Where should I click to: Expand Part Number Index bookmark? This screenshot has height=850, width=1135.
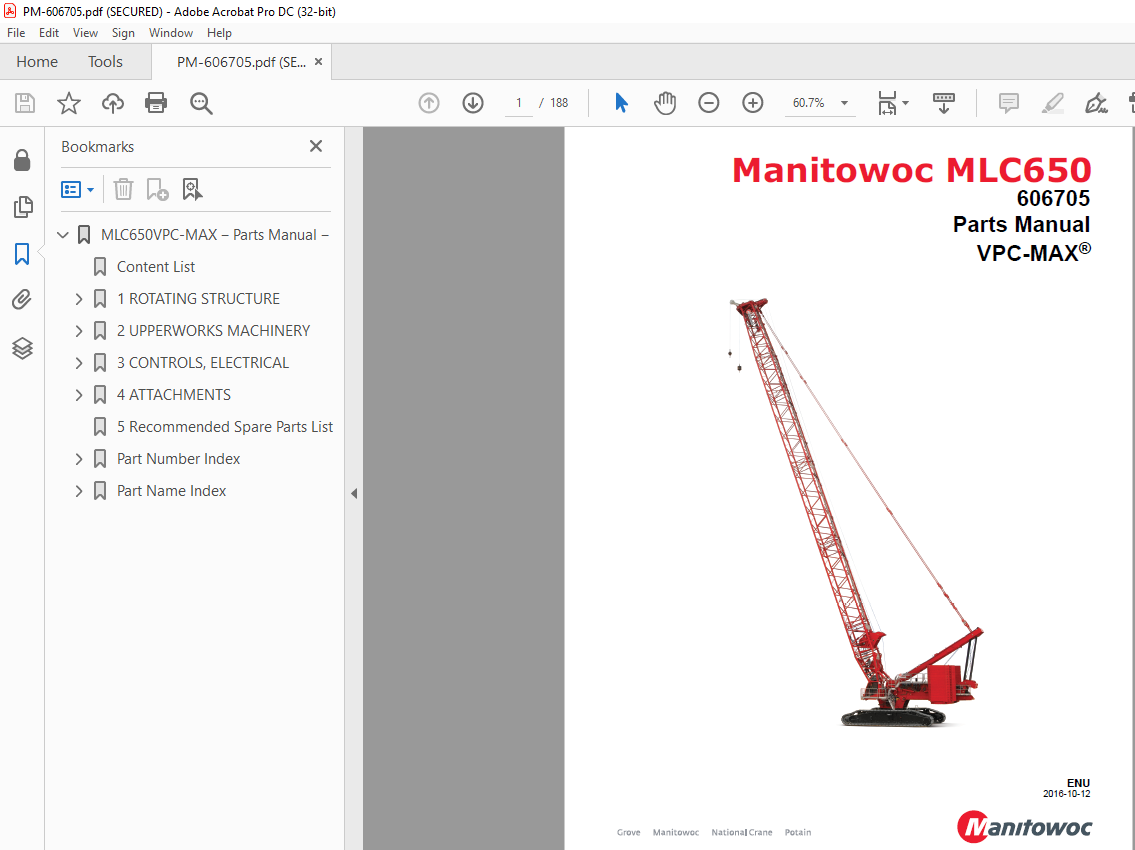[x=79, y=459]
